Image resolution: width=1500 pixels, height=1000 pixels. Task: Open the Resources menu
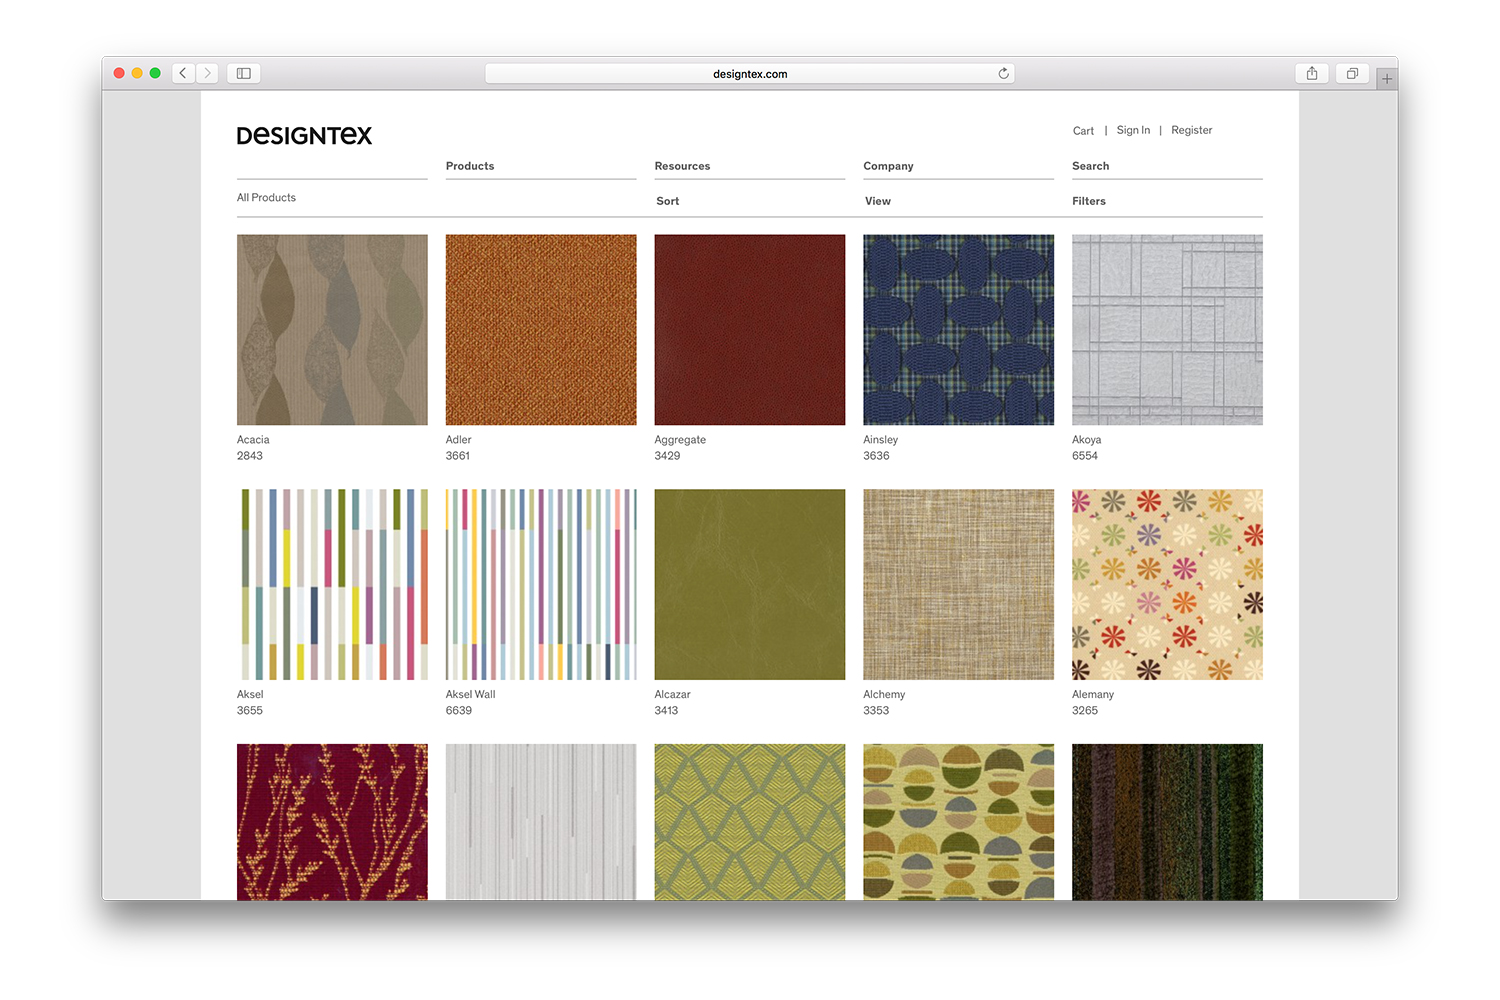tap(682, 166)
